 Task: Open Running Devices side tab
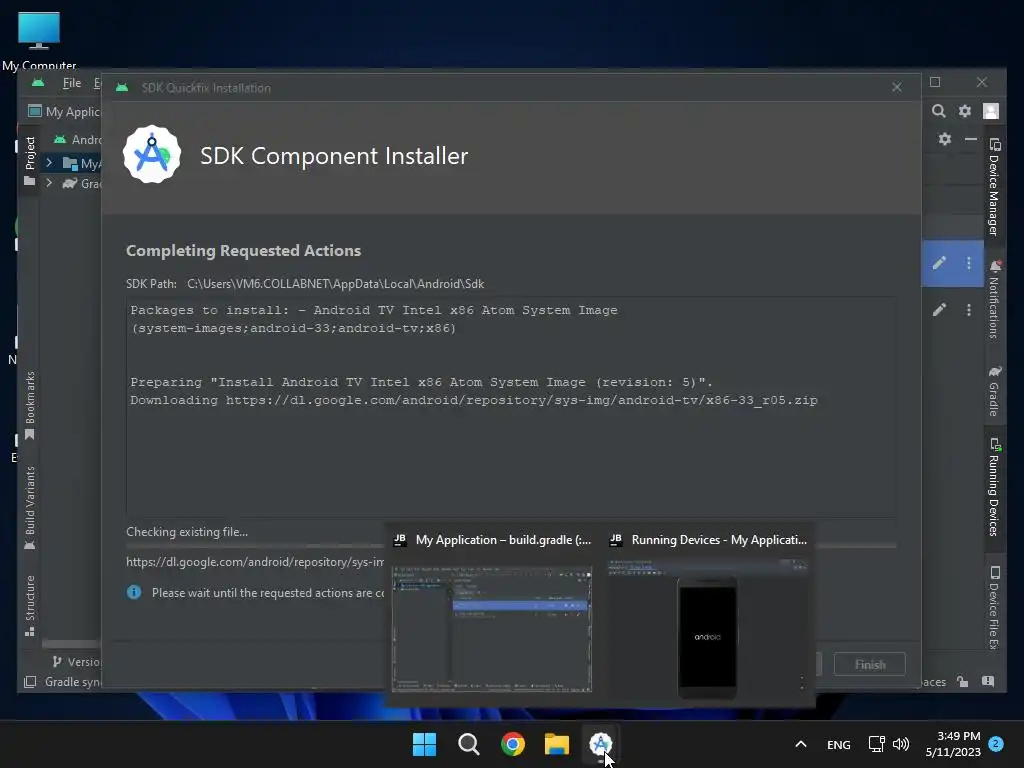[x=994, y=487]
